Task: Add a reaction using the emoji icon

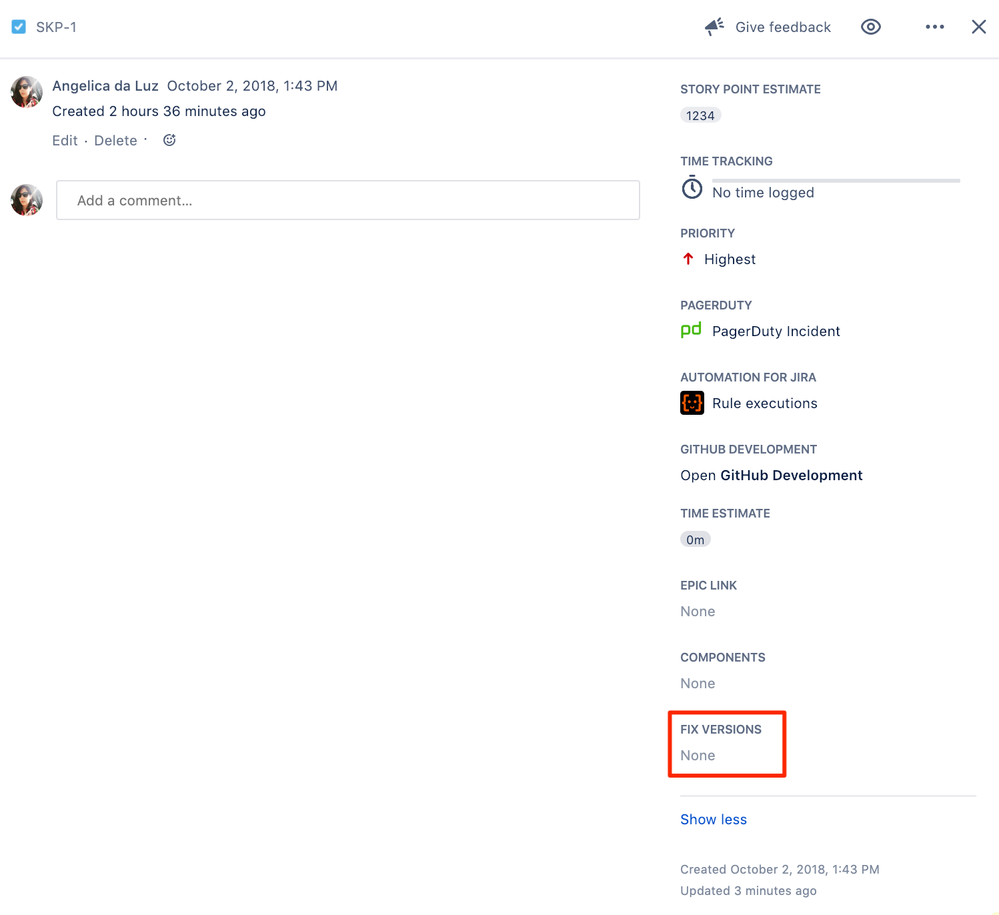Action: point(168,140)
